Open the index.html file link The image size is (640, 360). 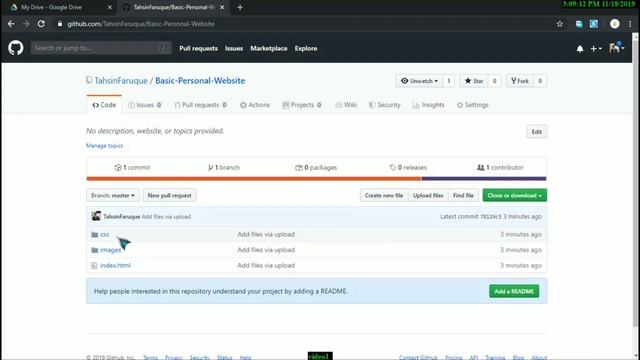[115, 265]
